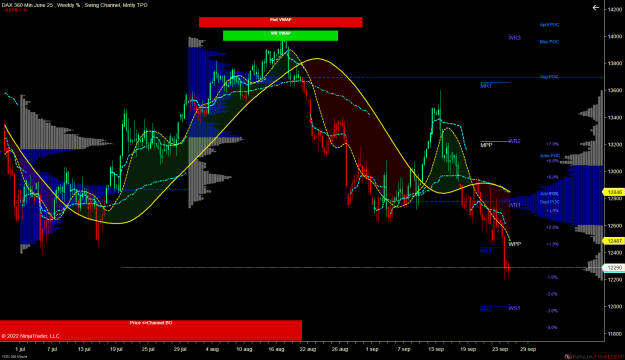Click the MS1 monthly pivot label

[x=486, y=251]
